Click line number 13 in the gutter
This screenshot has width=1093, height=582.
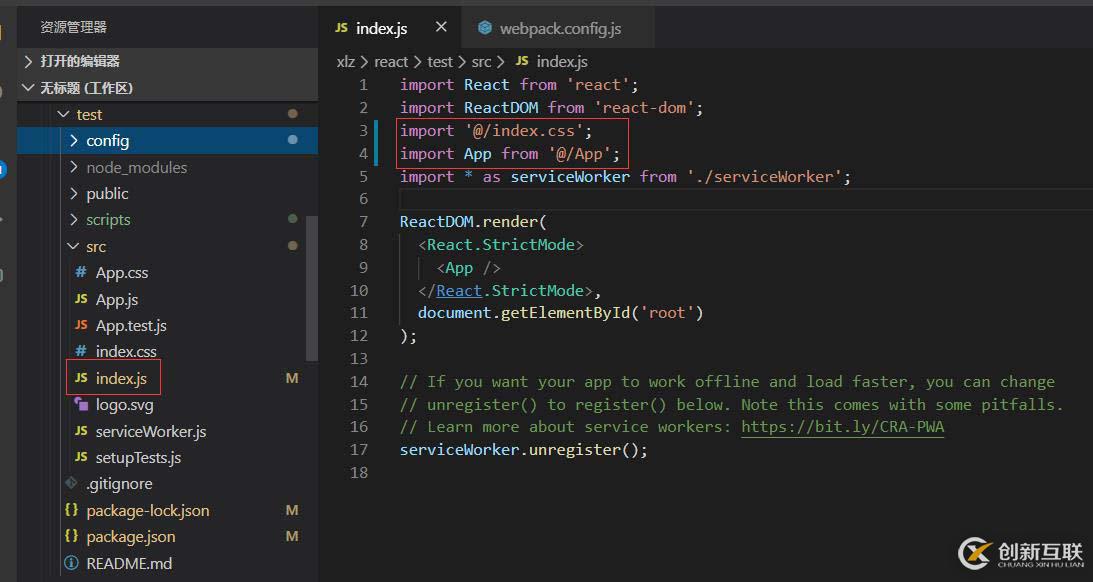coord(359,359)
